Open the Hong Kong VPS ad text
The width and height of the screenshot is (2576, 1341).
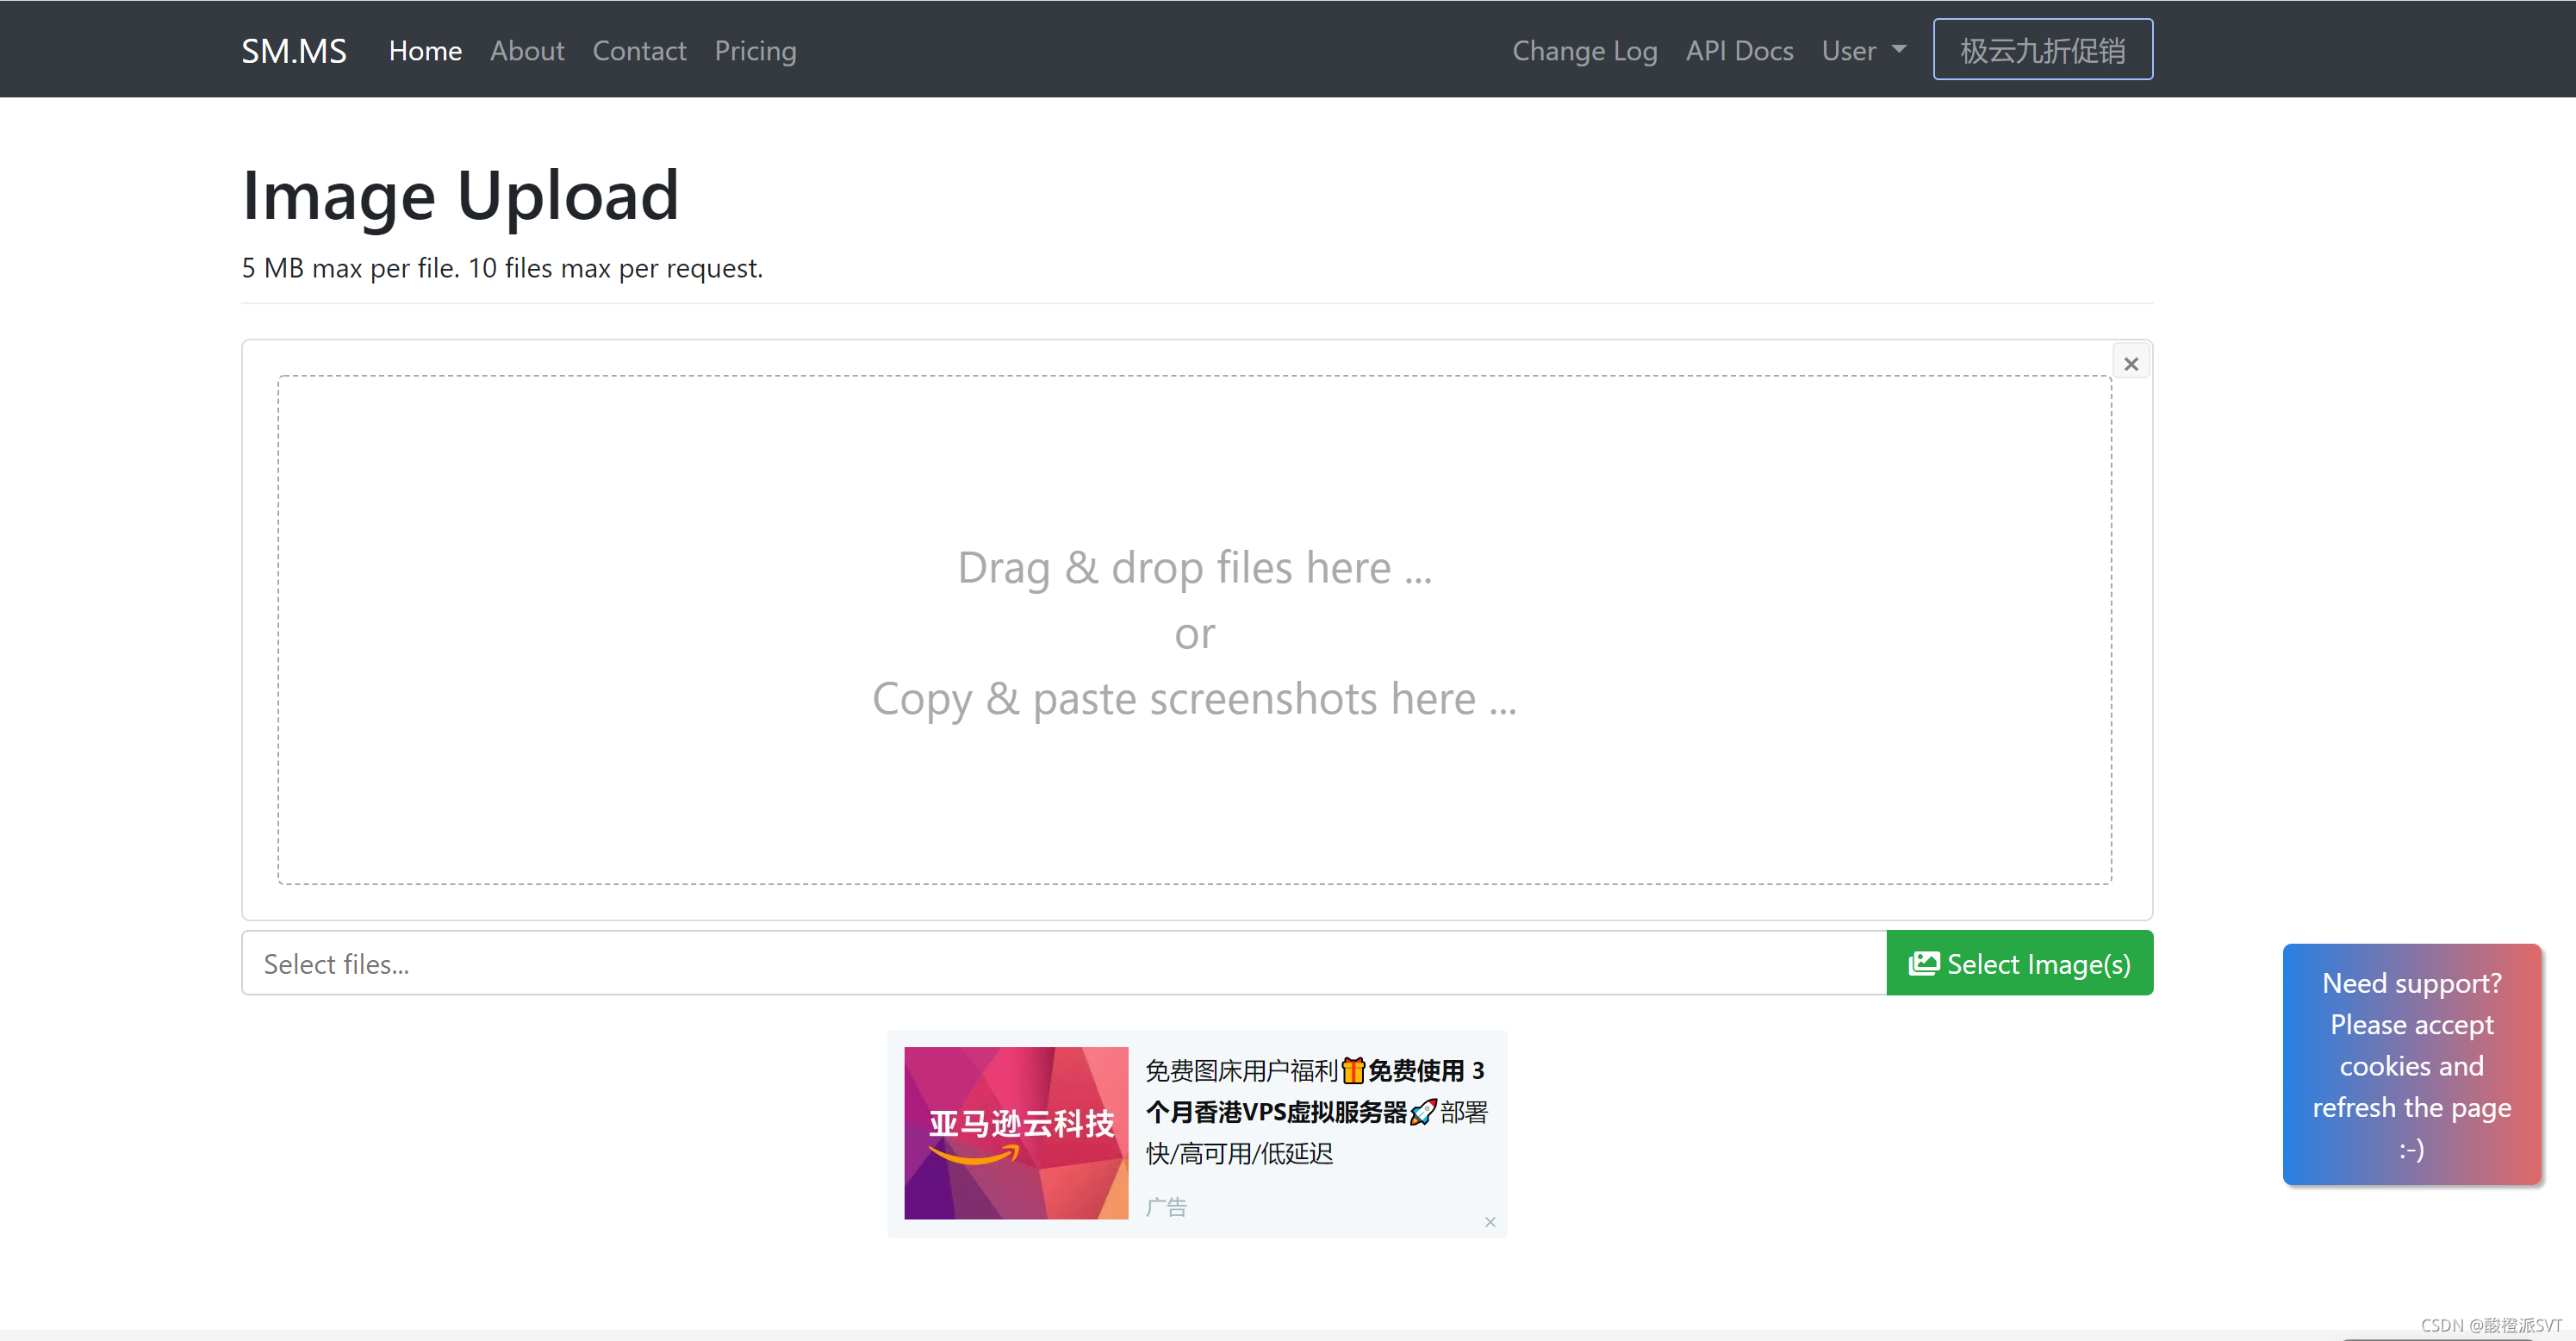[x=1315, y=1111]
